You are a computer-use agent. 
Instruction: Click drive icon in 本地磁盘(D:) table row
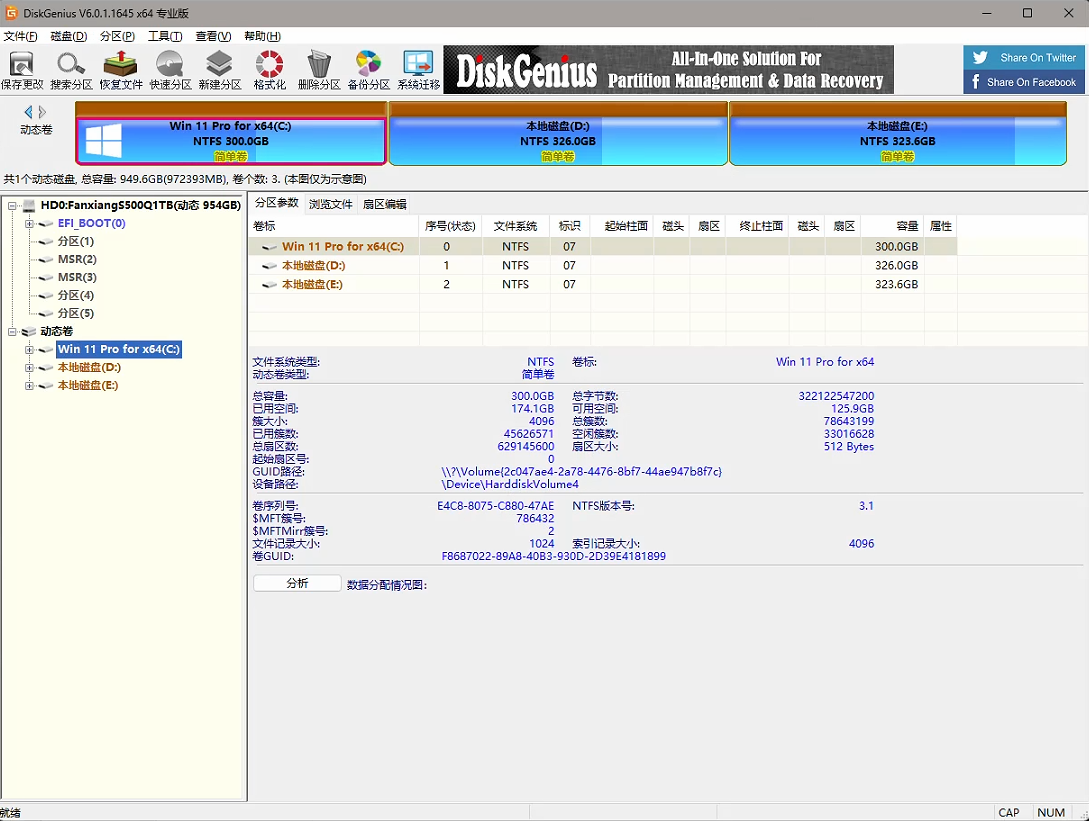(269, 265)
